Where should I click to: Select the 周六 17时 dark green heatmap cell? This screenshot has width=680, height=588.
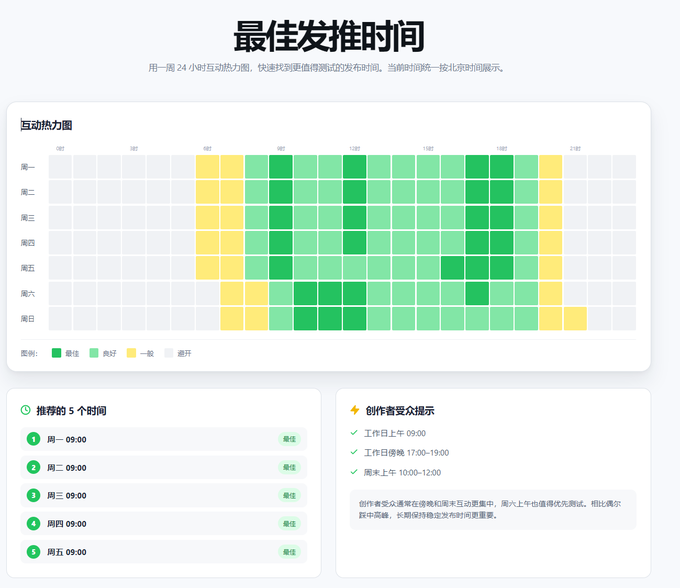[477, 294]
